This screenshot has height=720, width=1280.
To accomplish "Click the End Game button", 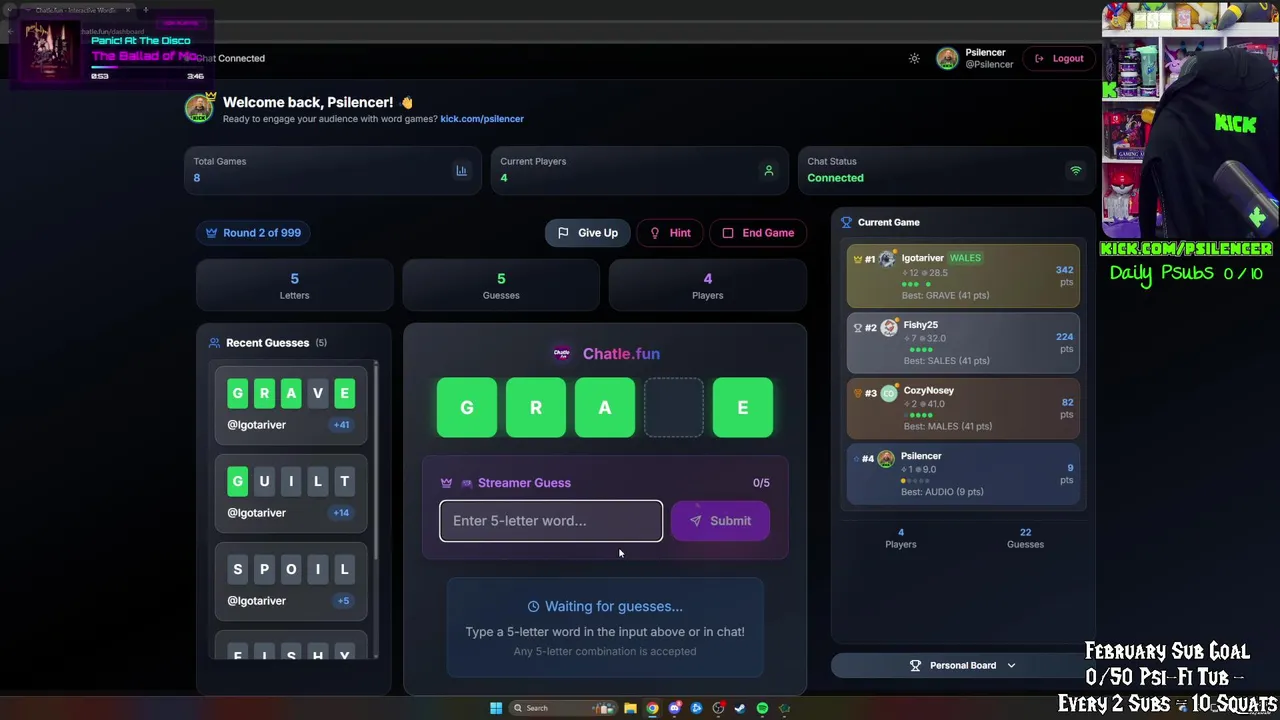I will coord(758,233).
